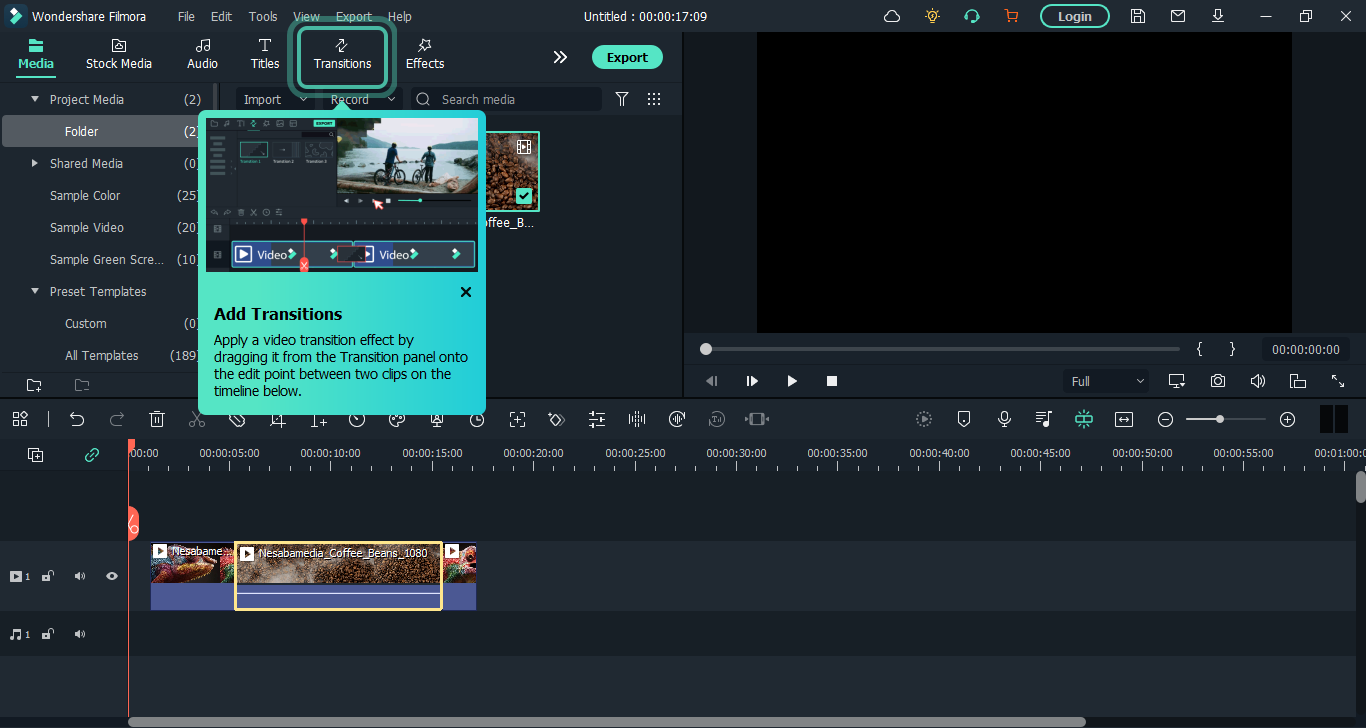
Task: Click the green Export button
Action: [627, 57]
